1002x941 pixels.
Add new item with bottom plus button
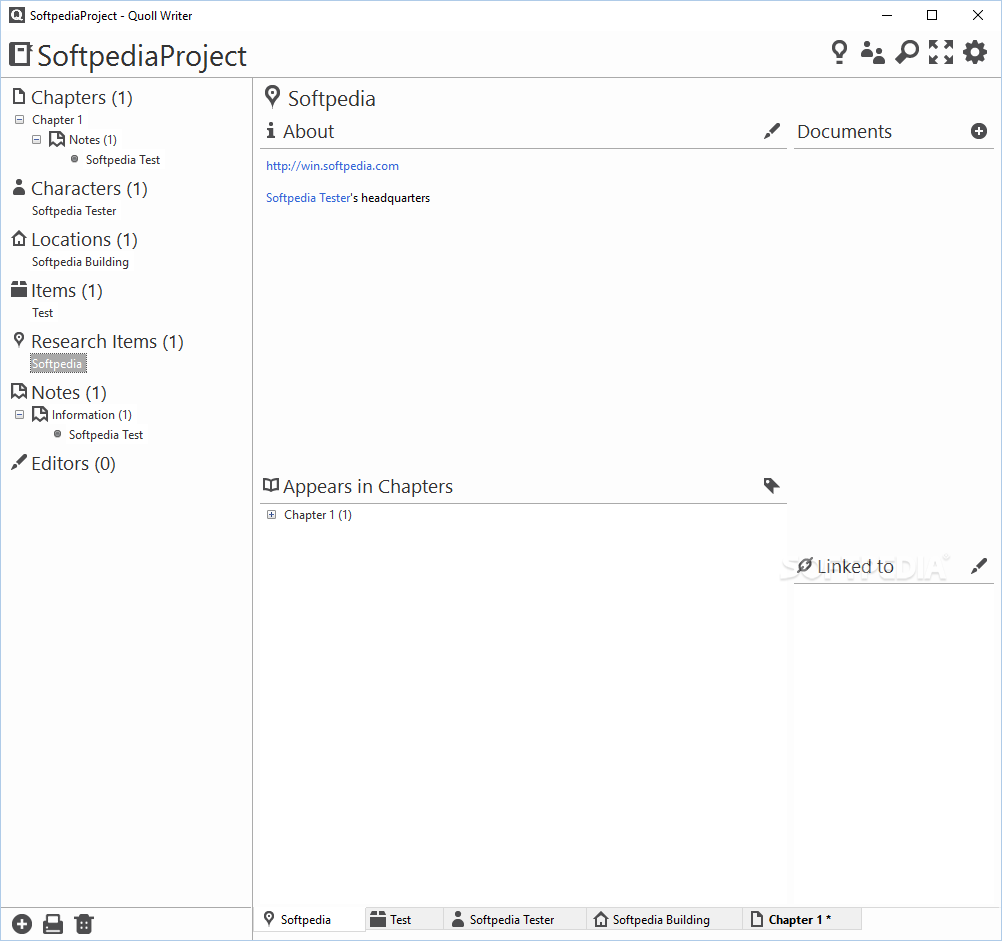[x=22, y=924]
